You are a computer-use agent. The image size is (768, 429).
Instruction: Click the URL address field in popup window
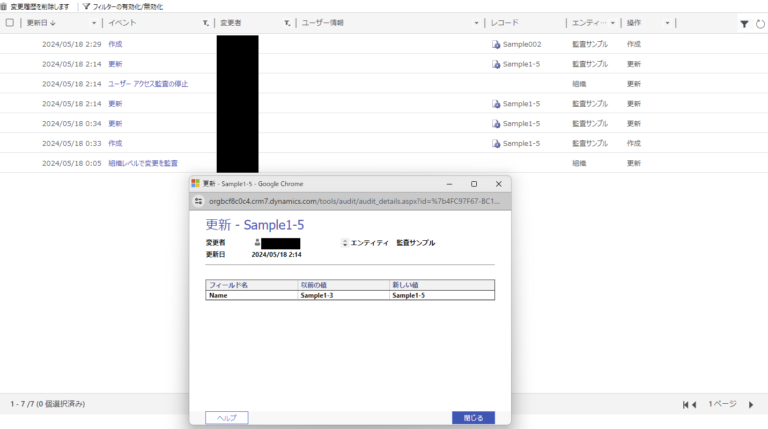tap(350, 201)
